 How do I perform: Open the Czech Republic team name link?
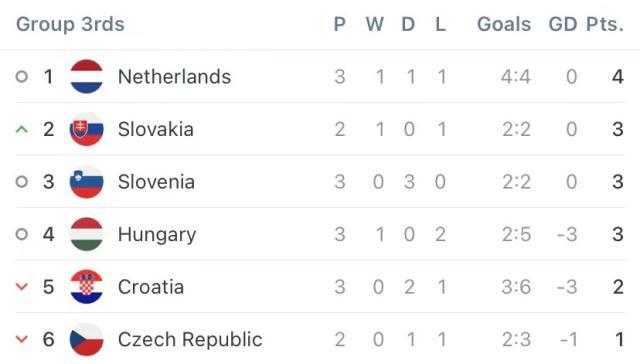pyautogui.click(x=190, y=340)
